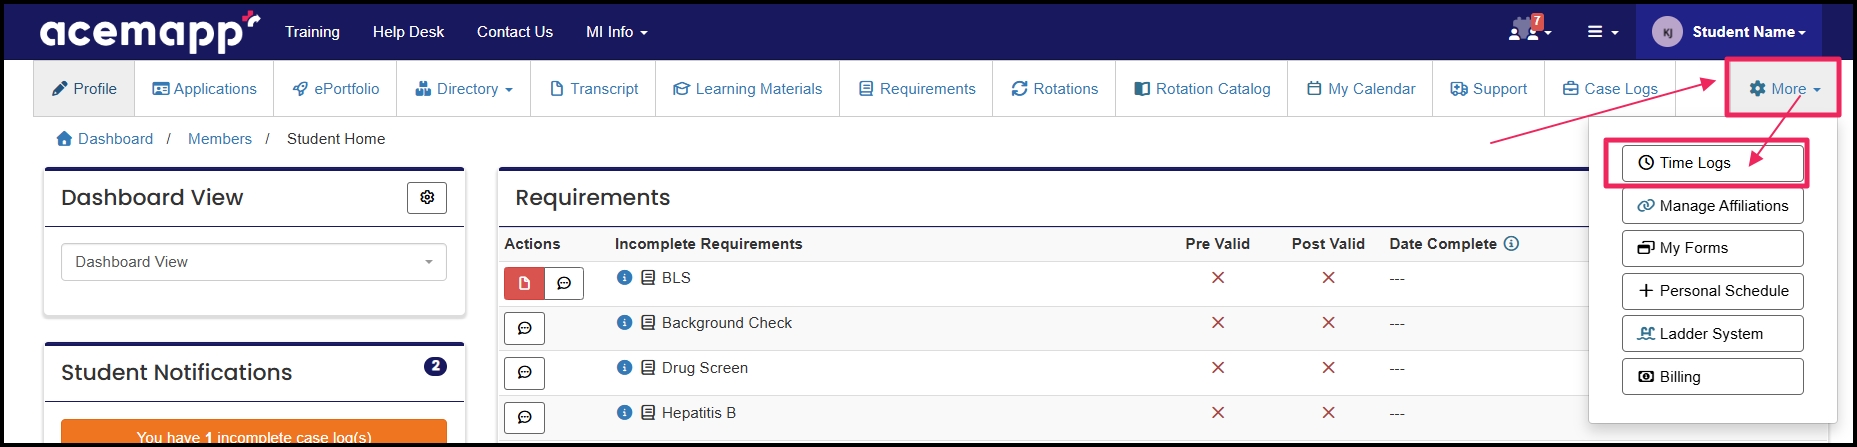
Task: Choose Manage Affiliations in the menu
Action: (1712, 206)
